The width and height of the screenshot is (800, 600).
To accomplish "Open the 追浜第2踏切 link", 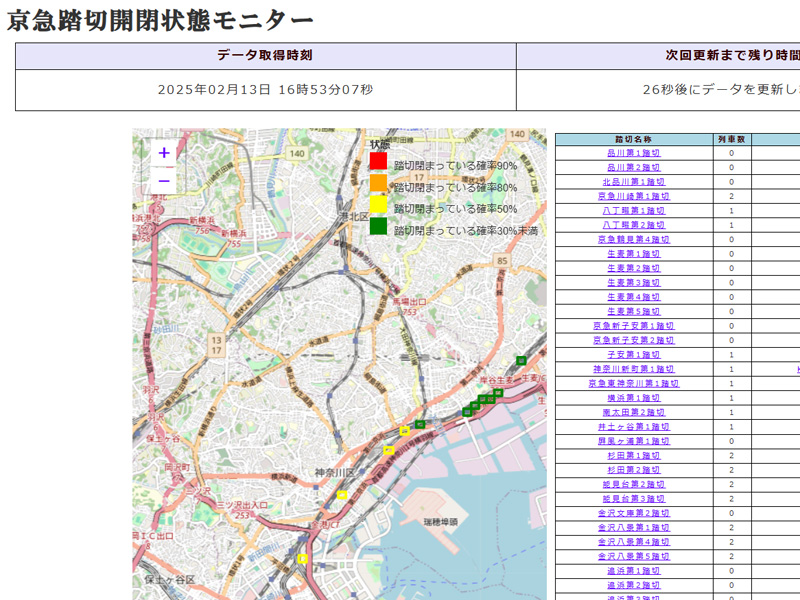I will 634,585.
